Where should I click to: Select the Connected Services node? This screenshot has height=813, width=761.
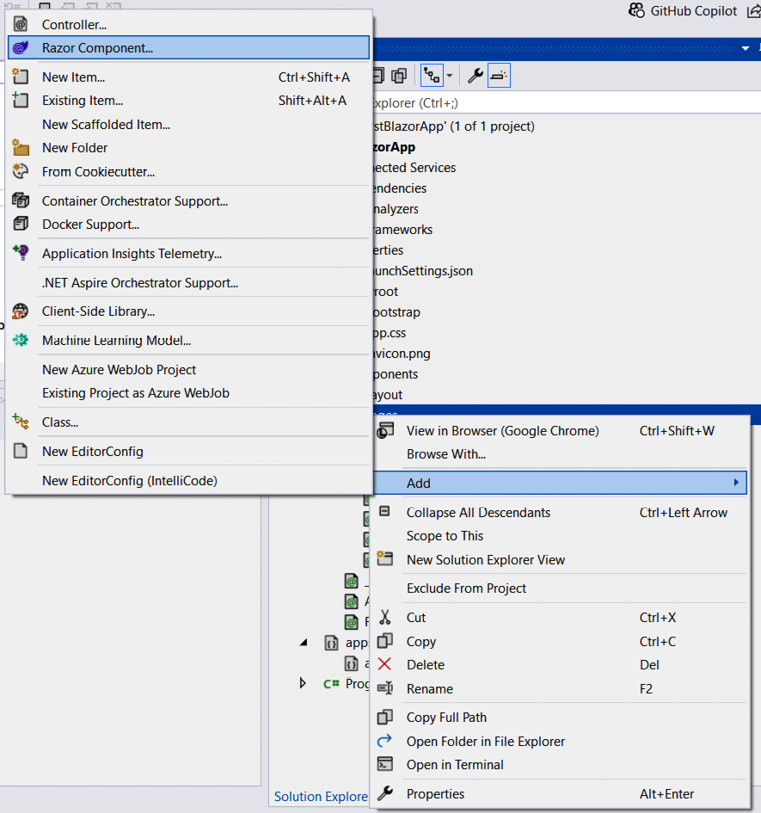(x=414, y=167)
